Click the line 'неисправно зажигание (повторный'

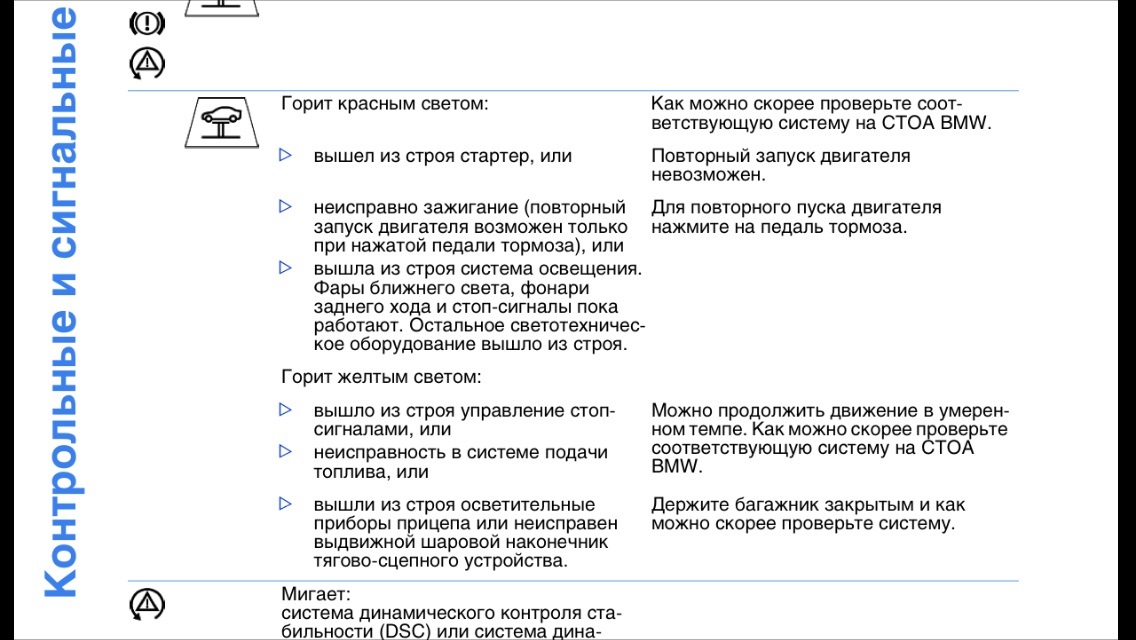click(469, 208)
